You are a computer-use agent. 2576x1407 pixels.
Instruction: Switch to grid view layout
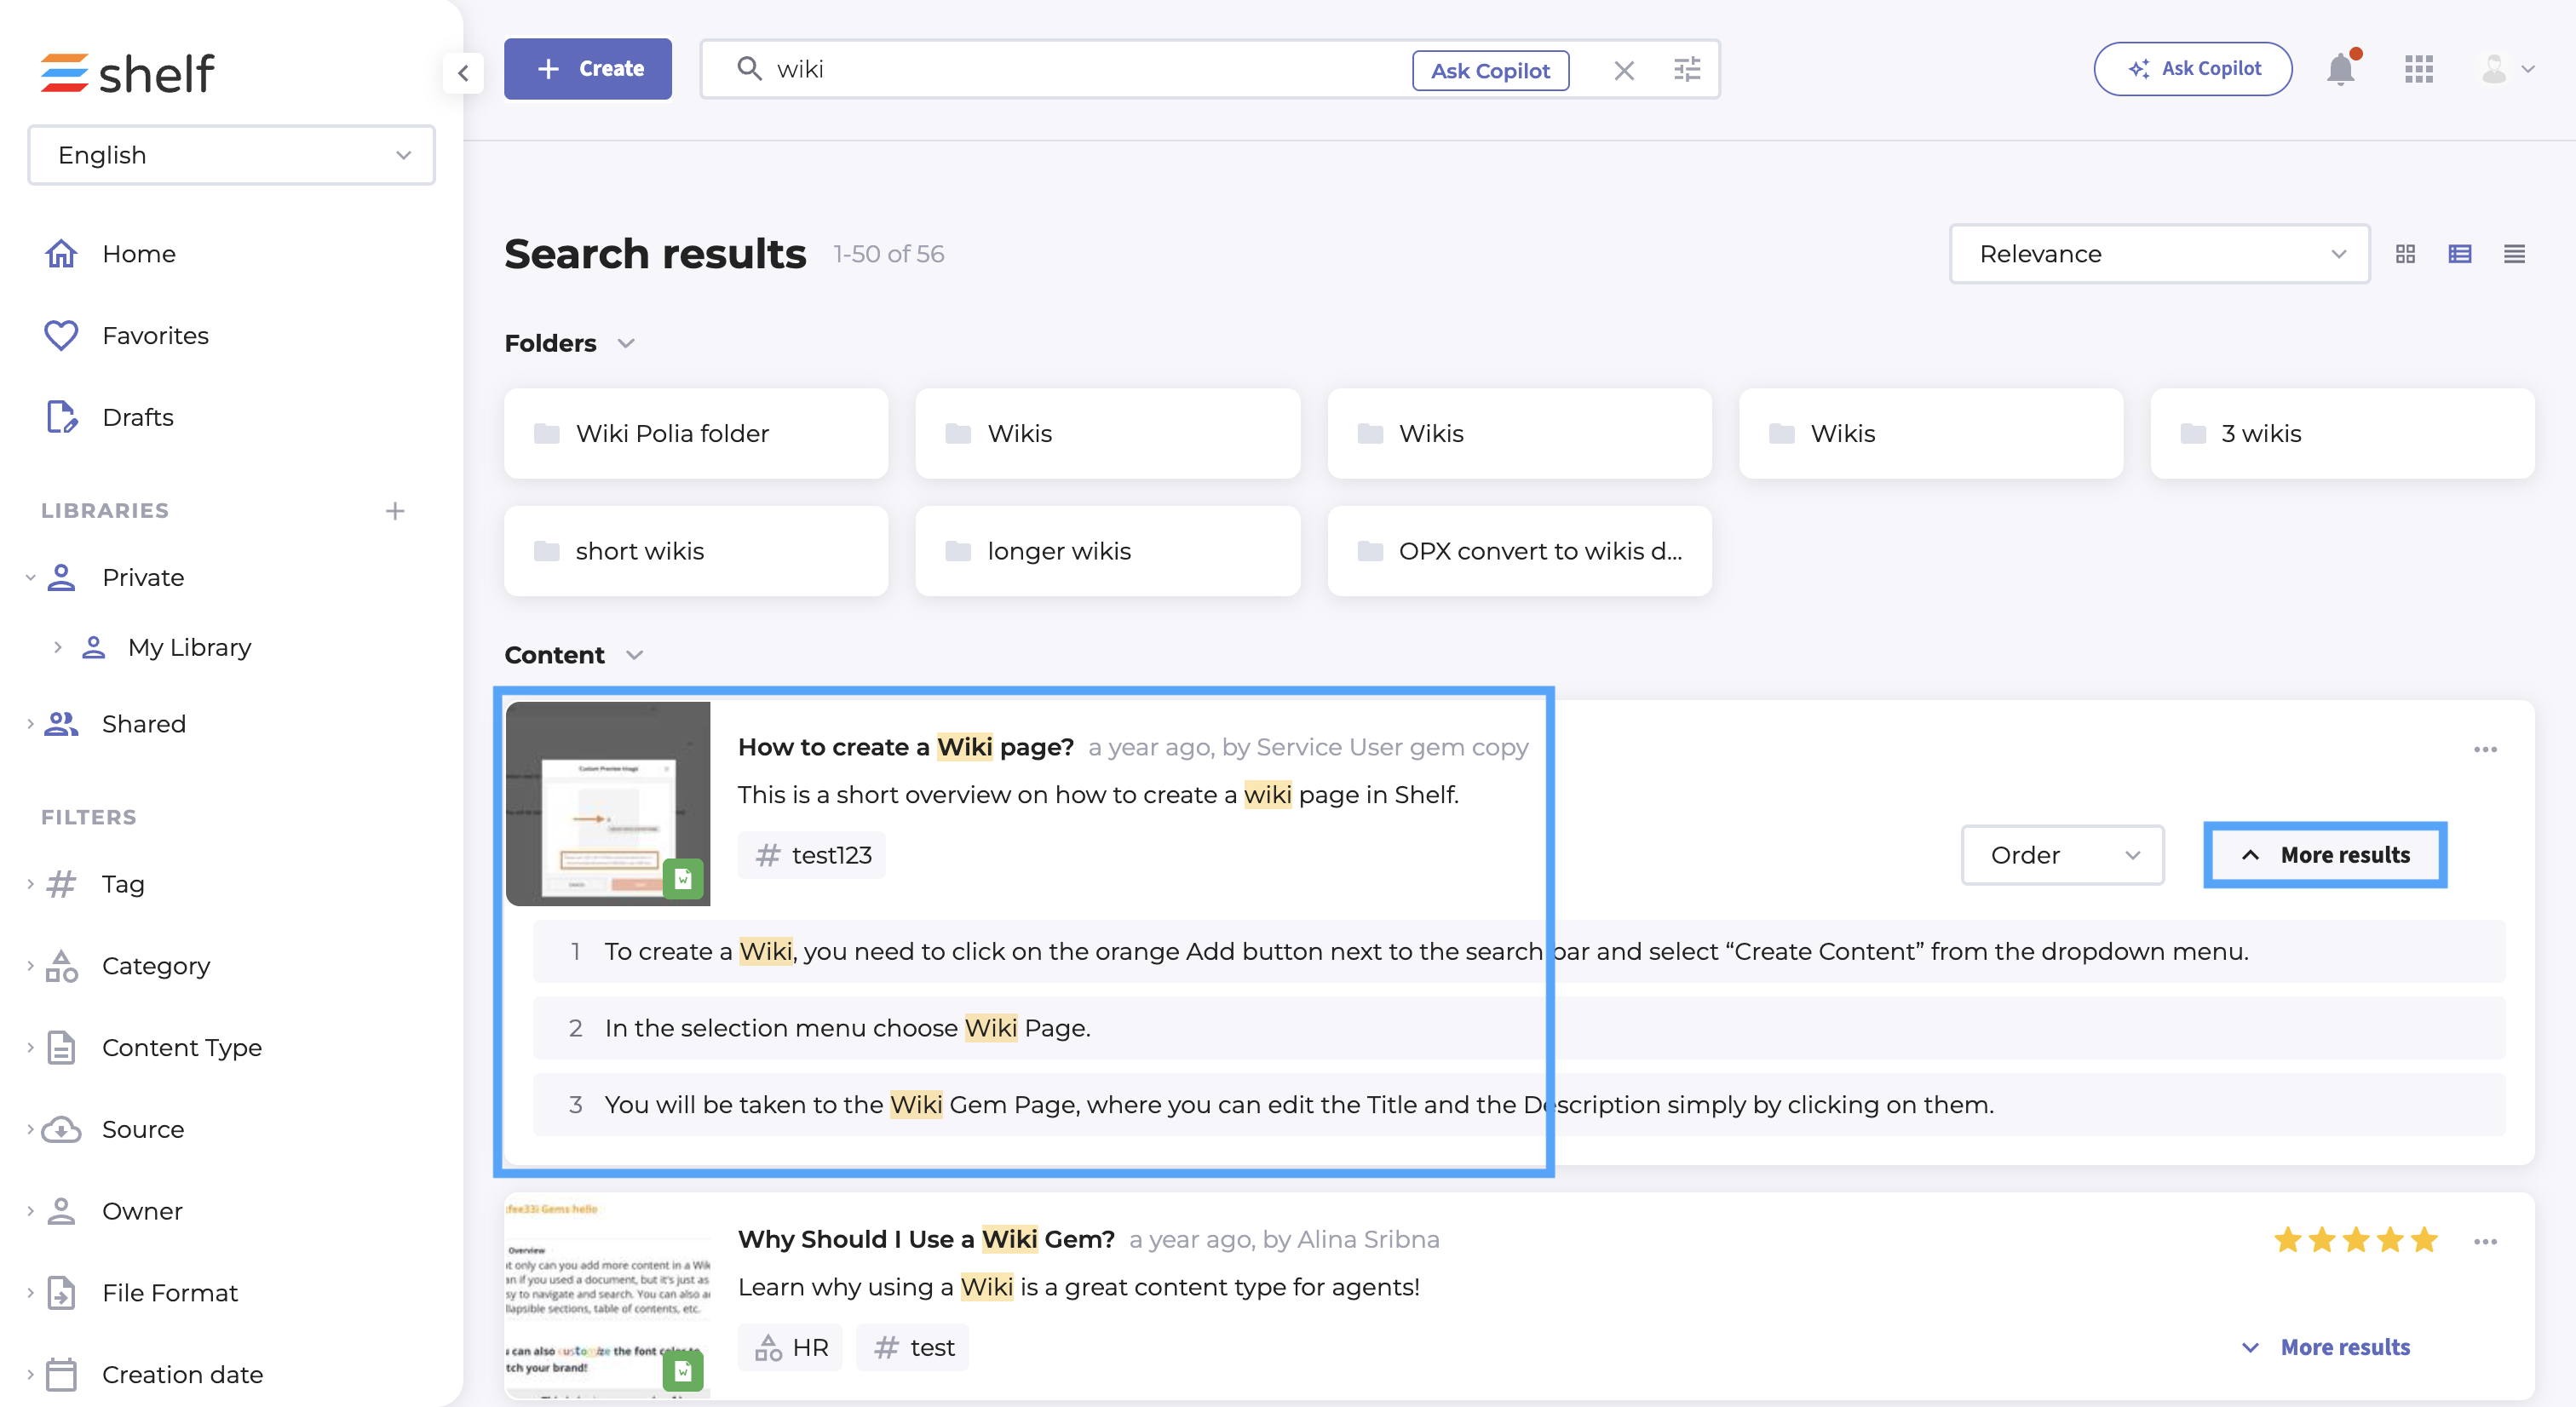2405,254
